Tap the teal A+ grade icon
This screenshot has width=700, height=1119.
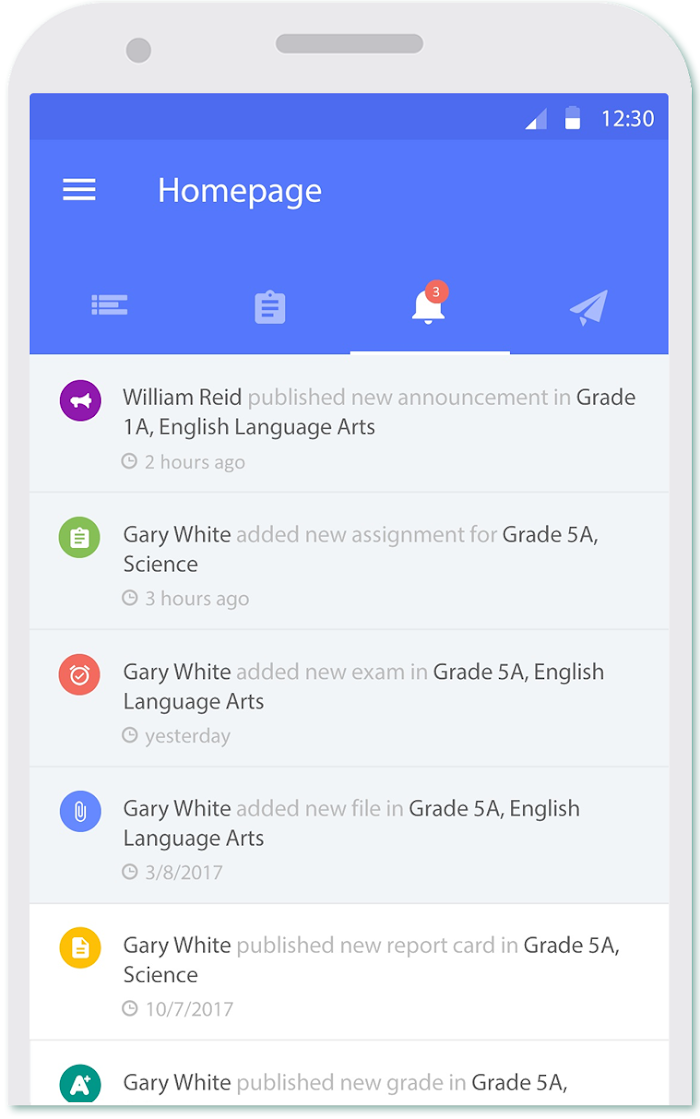(x=80, y=1085)
